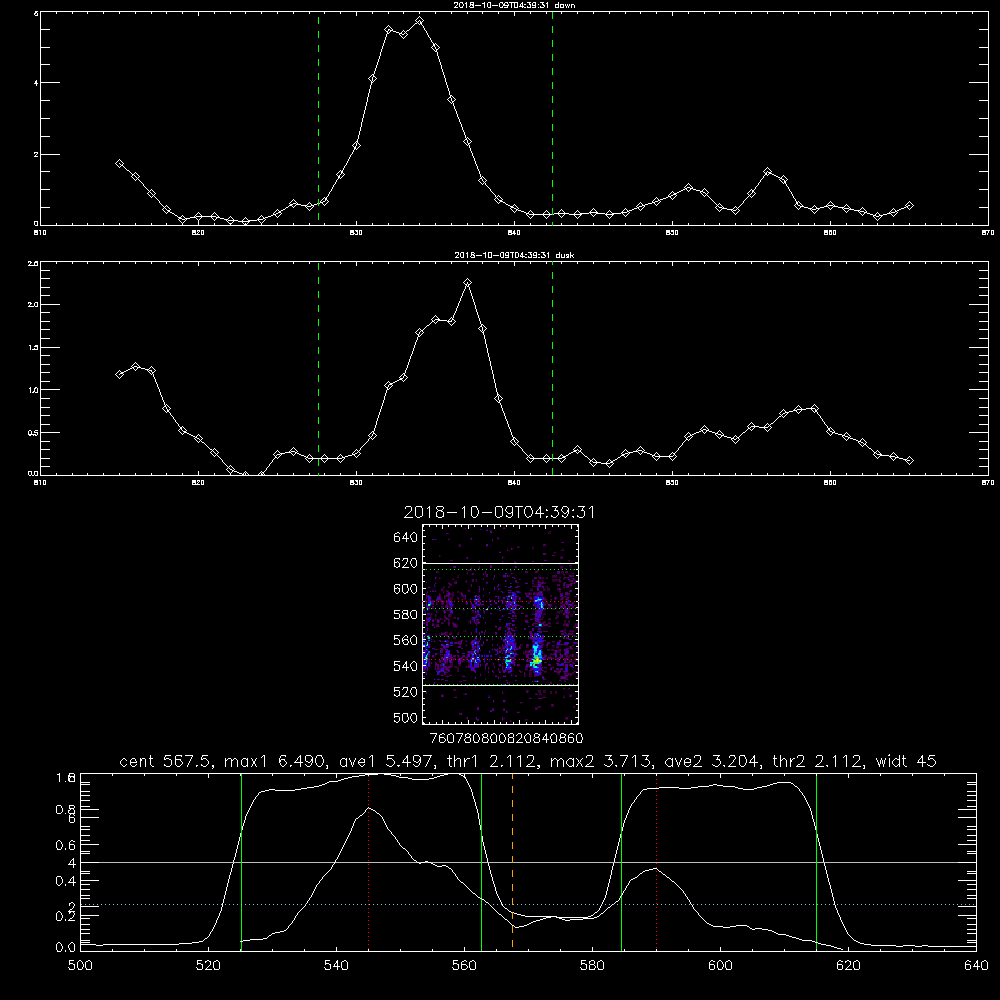The width and height of the screenshot is (1000, 1000).
Task: Click the highest data point in the dusk plot
Action: [x=467, y=283]
